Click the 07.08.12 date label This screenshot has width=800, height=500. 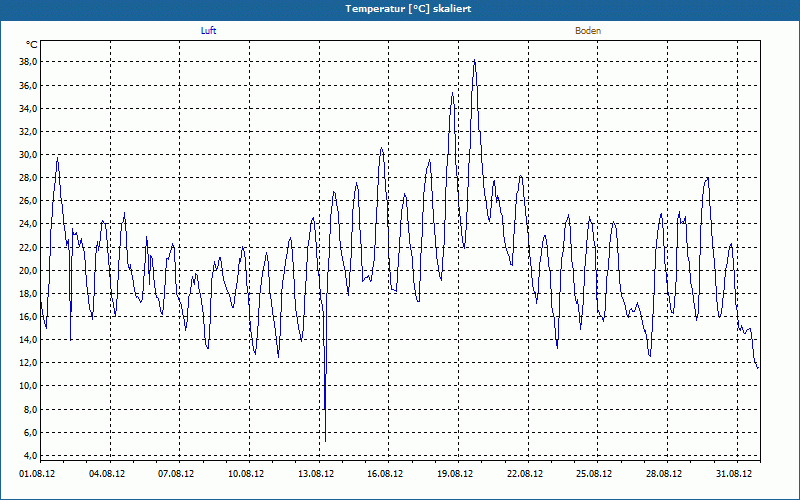176,473
